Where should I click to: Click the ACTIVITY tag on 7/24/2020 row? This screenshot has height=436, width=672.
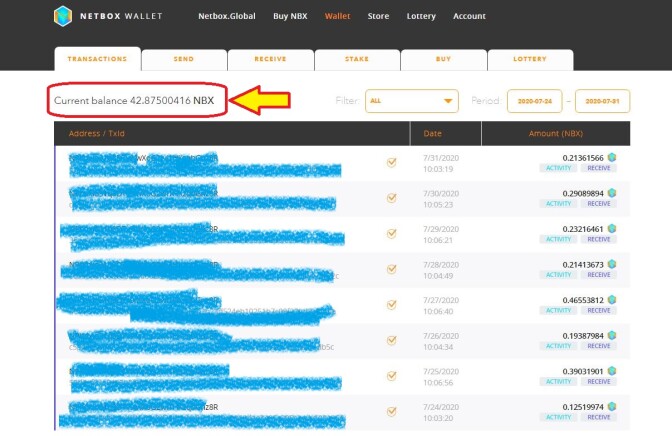click(x=558, y=417)
